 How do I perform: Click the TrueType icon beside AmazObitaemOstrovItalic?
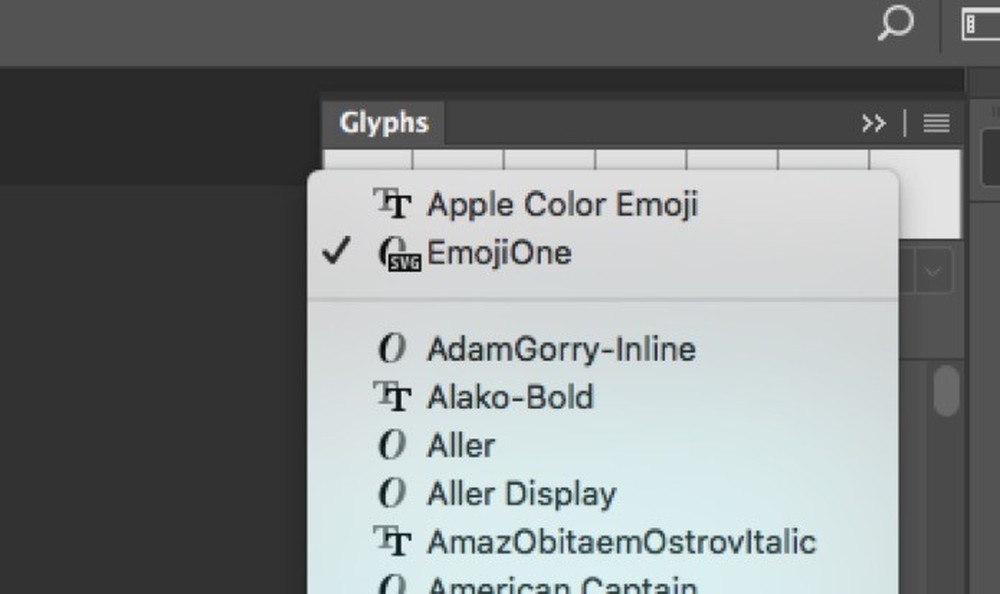(395, 542)
